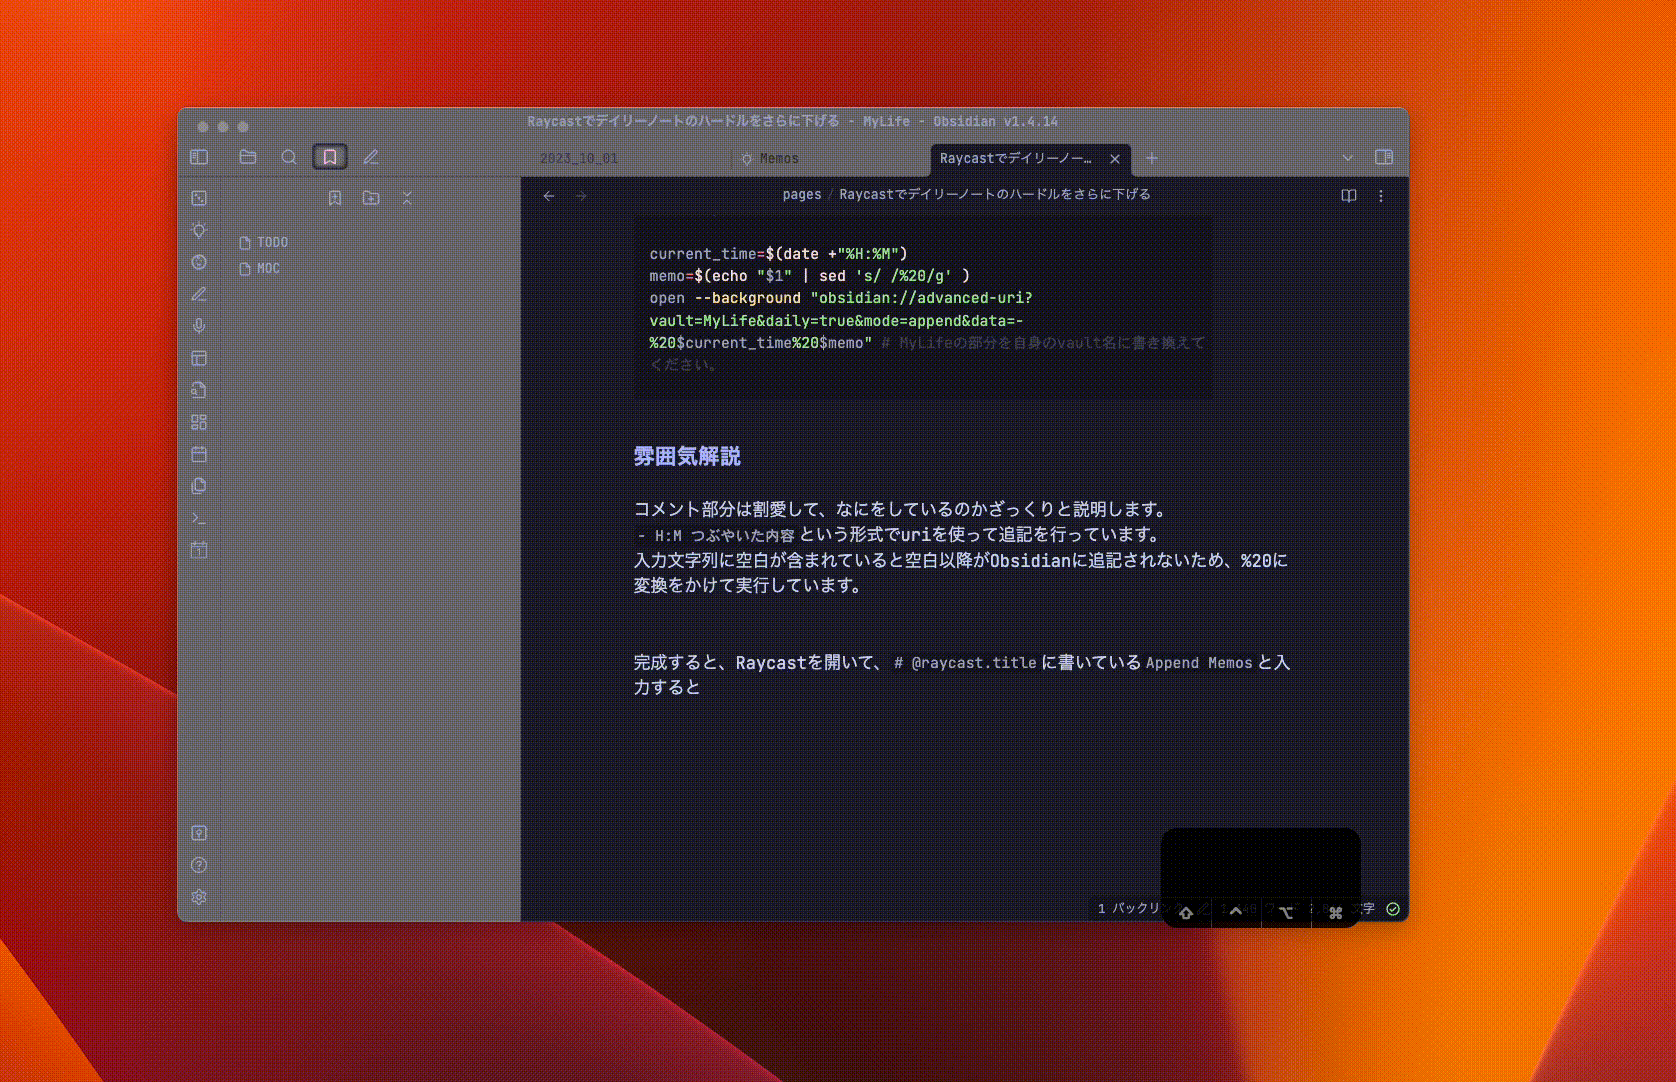Select the highlighted bookmarks tab icon
The image size is (1676, 1082).
coord(330,157)
